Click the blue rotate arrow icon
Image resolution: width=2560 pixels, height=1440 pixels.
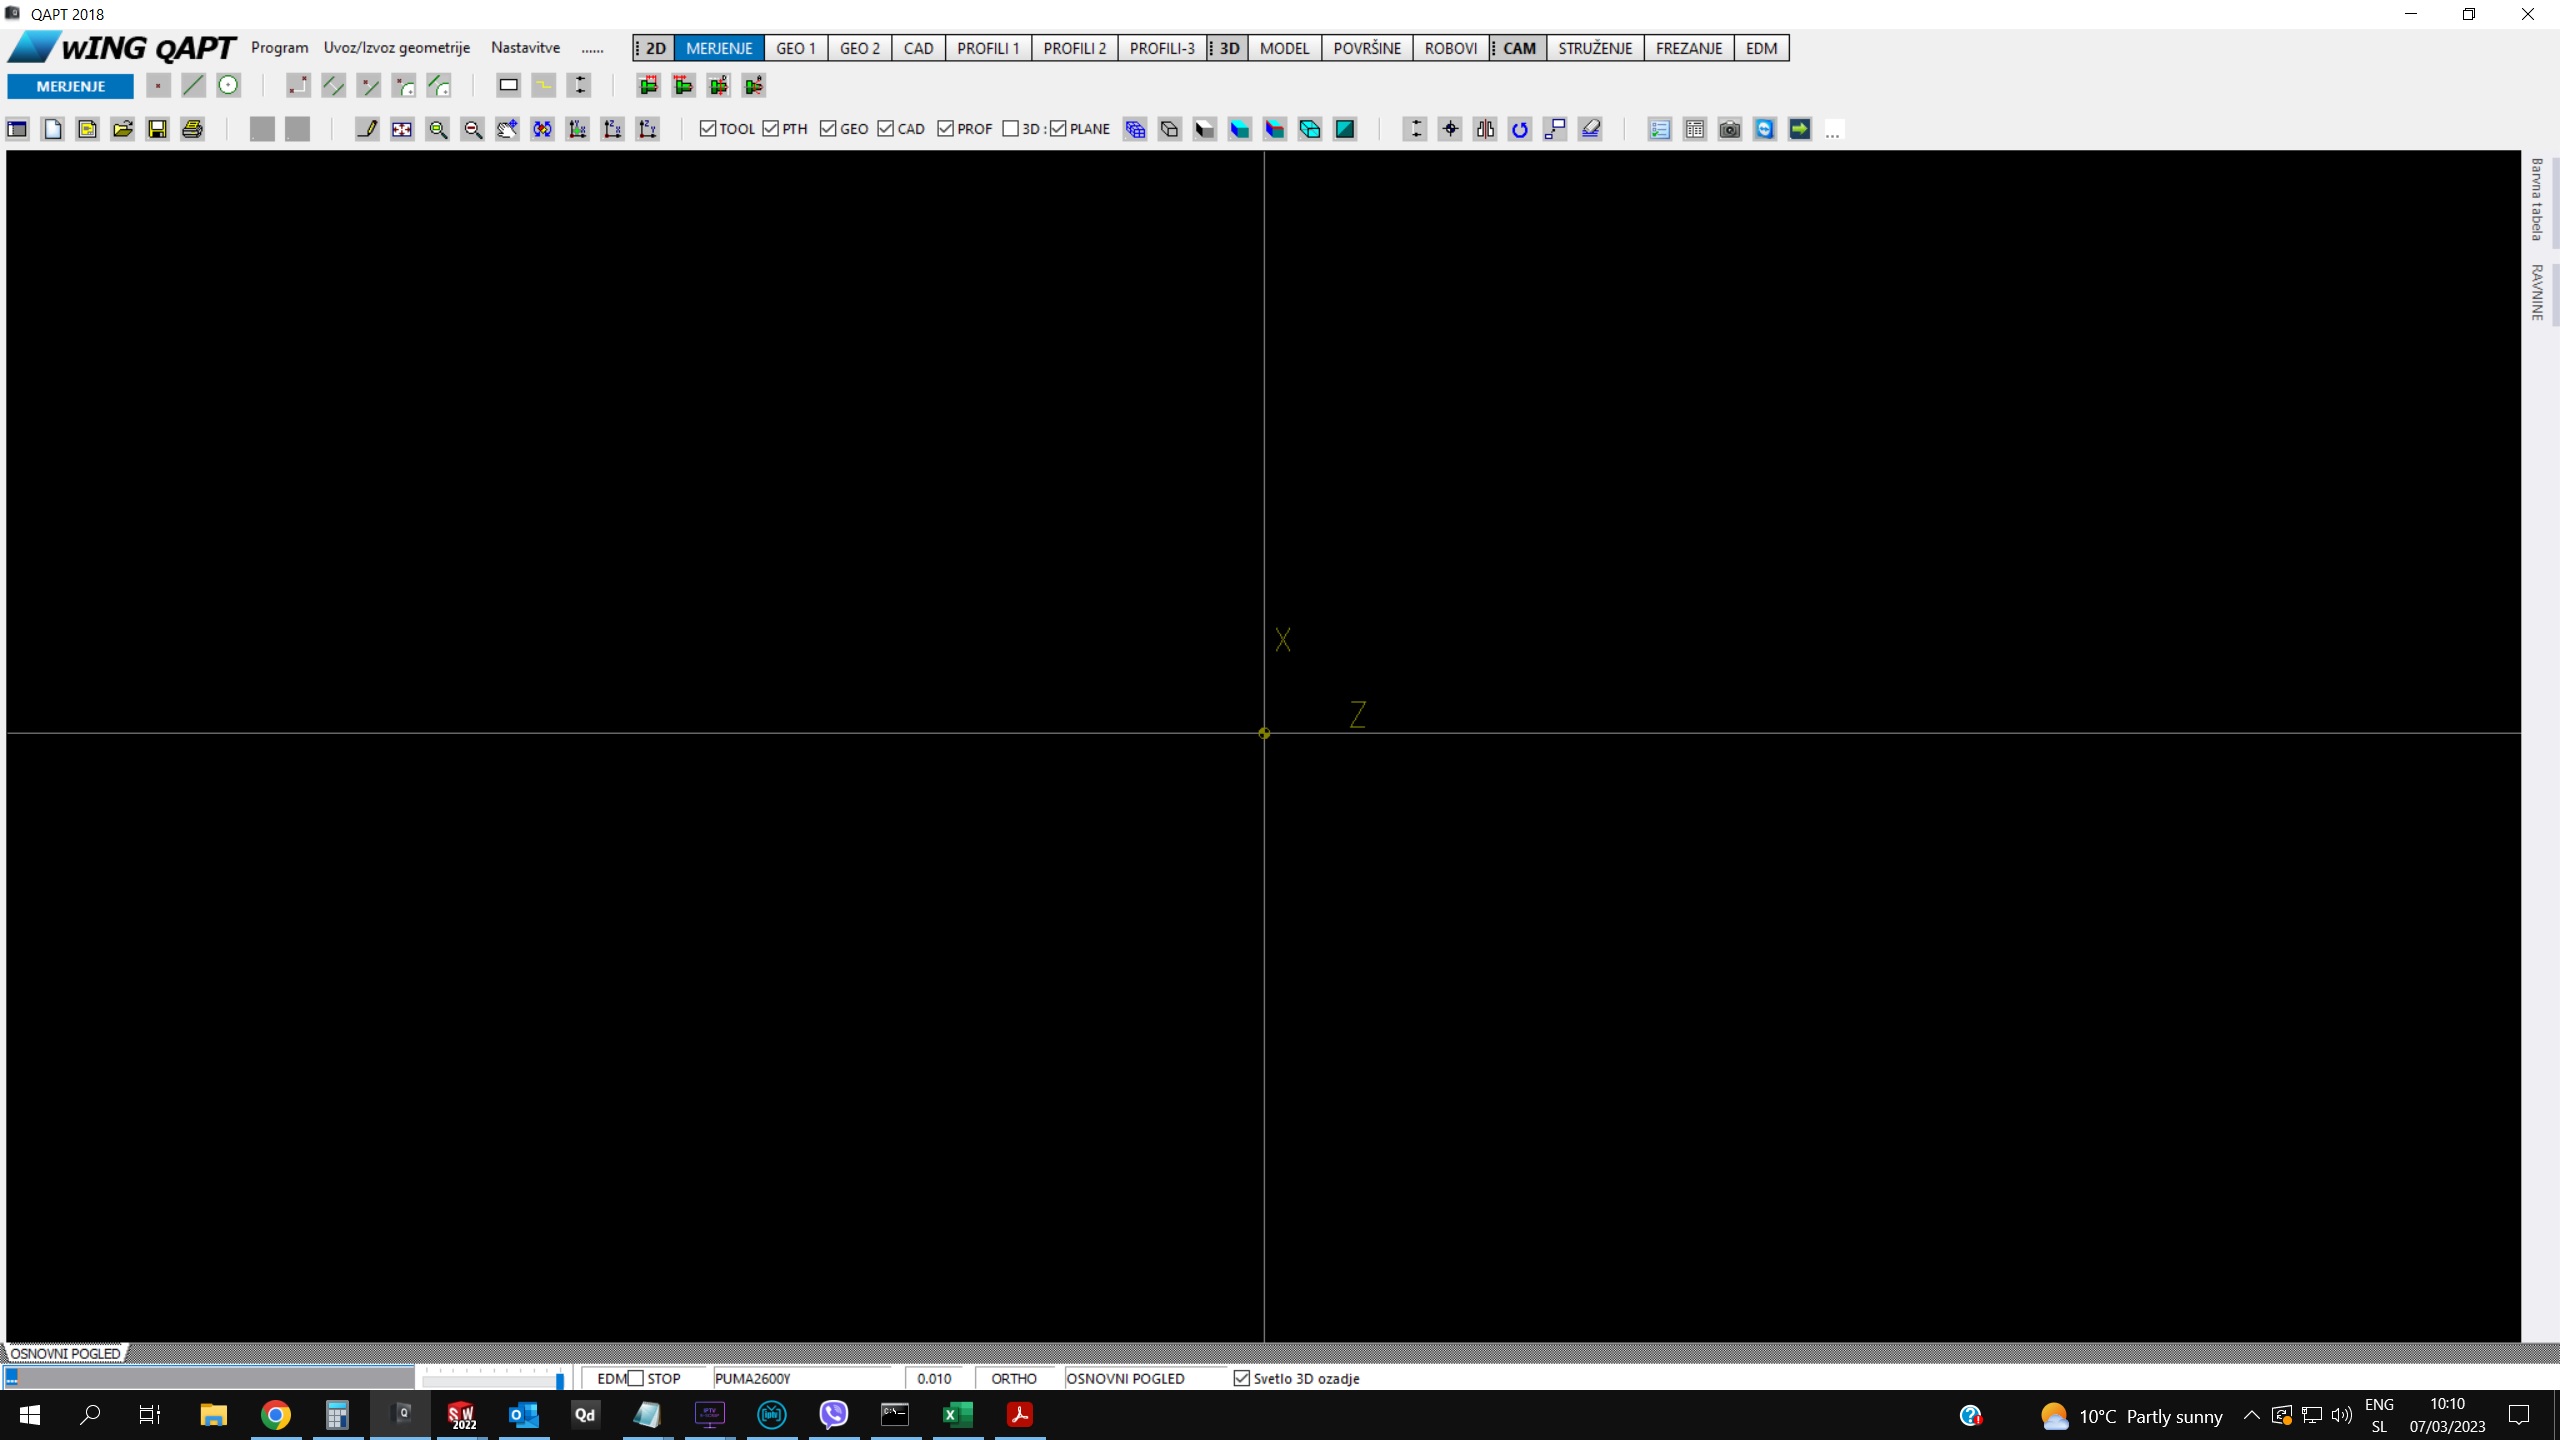[x=1520, y=129]
